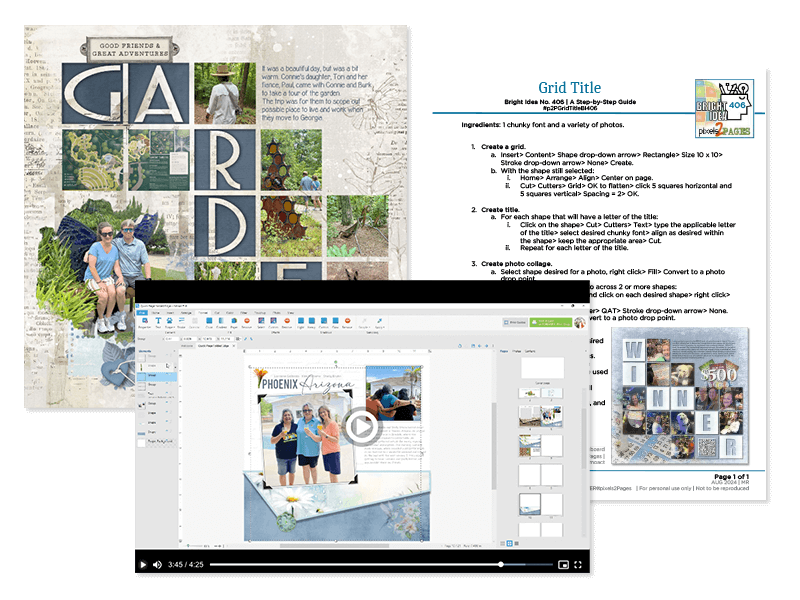Open the Filter ribbon tab

tap(244, 312)
